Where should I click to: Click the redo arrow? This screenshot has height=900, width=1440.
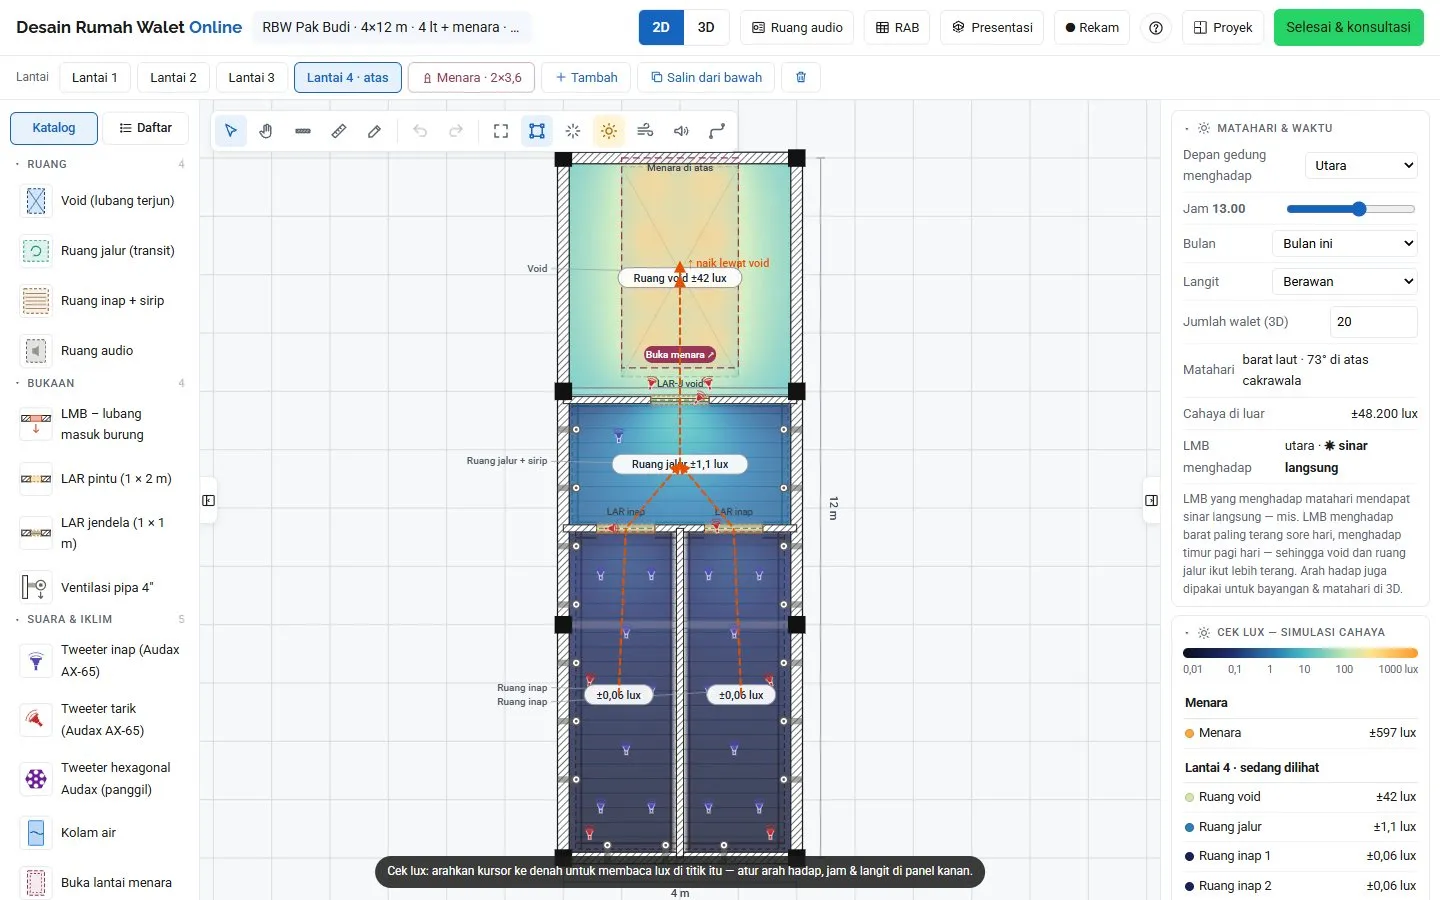pos(456,131)
